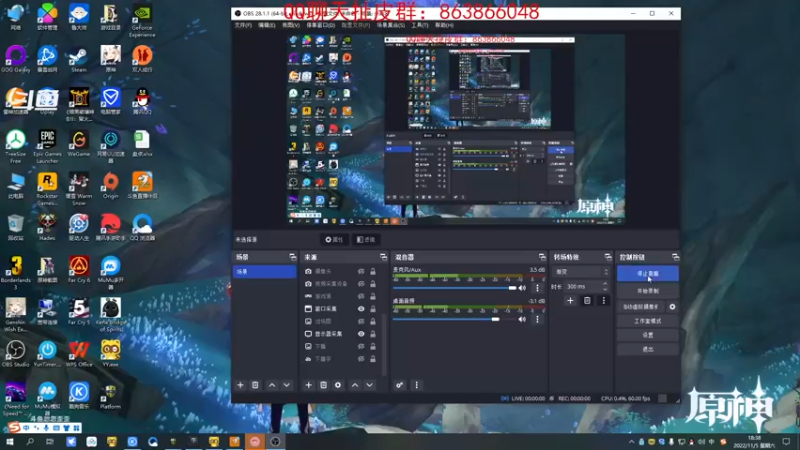800x450 pixels.
Task: Add a new source with plus icon
Action: pyautogui.click(x=308, y=385)
